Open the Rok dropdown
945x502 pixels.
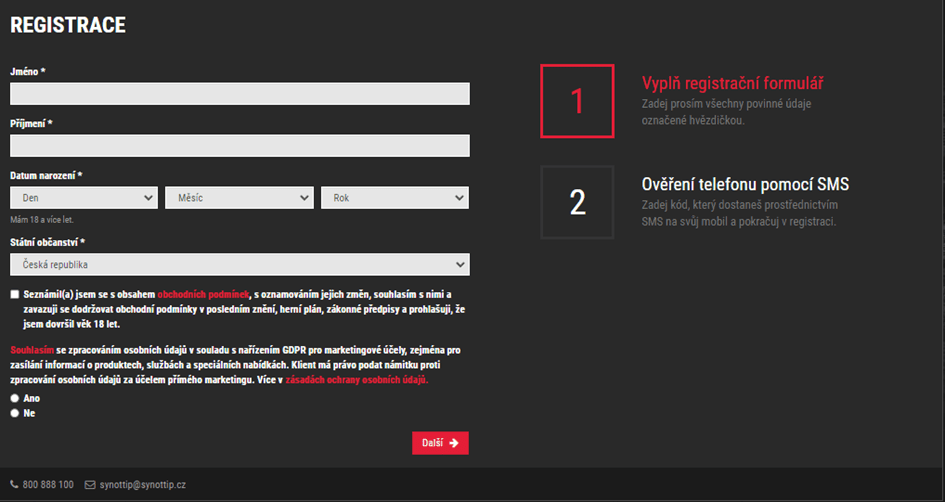[x=395, y=198]
